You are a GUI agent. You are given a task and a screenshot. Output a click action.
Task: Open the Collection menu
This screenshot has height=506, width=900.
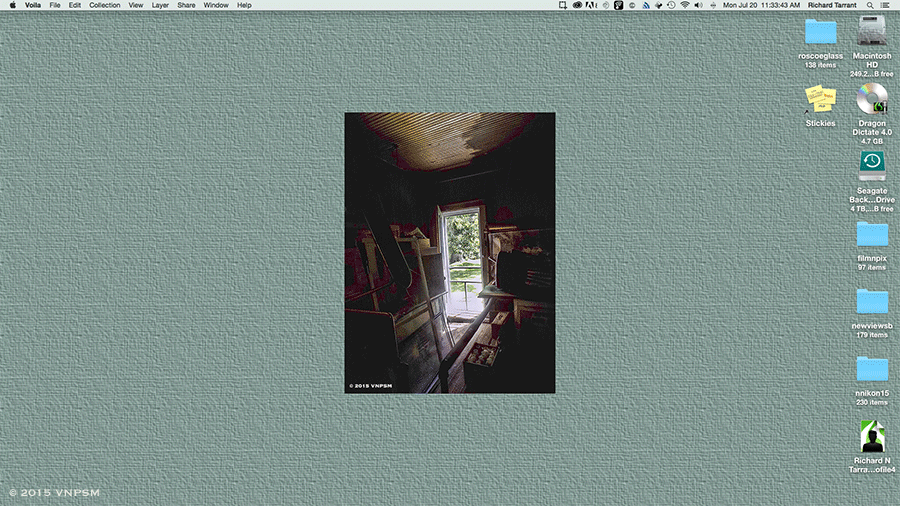point(104,5)
